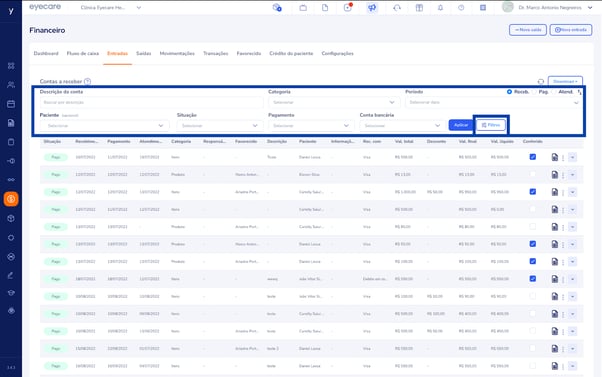602x377 pixels.
Task: Click the help icon beside Contas a receber
Action: click(88, 81)
